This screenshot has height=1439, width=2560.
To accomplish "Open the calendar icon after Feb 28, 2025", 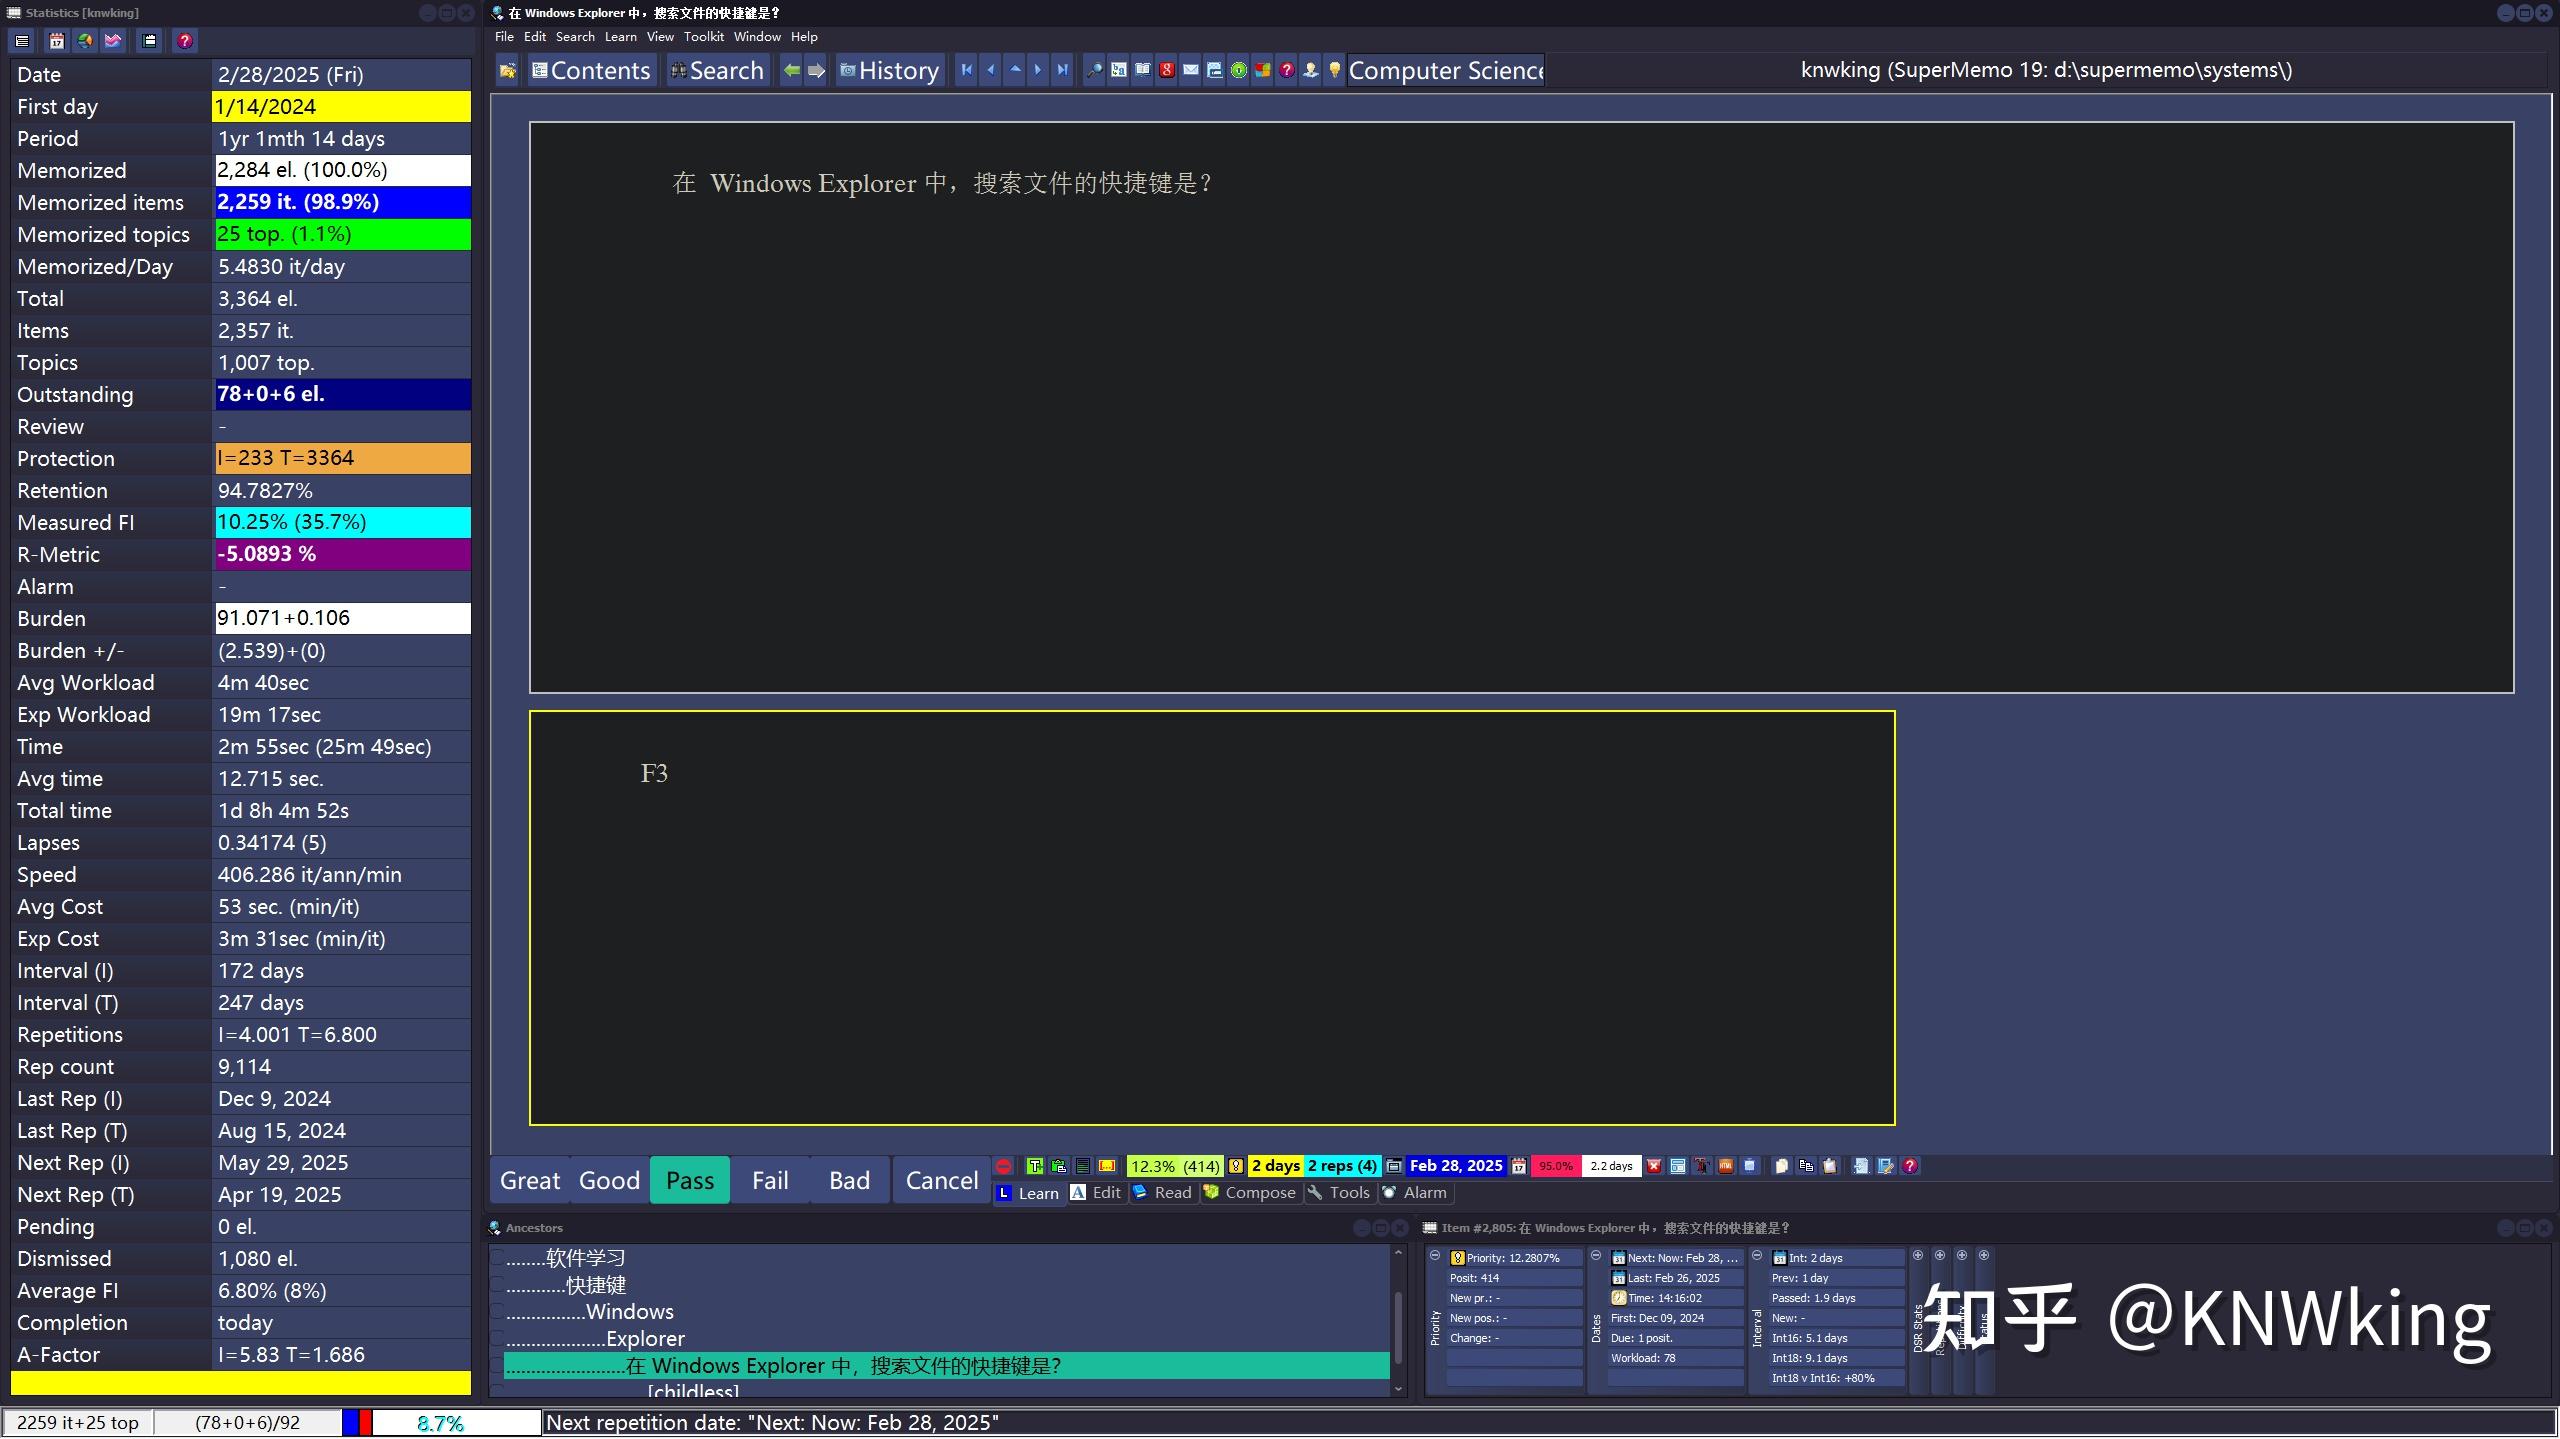I will [1519, 1166].
